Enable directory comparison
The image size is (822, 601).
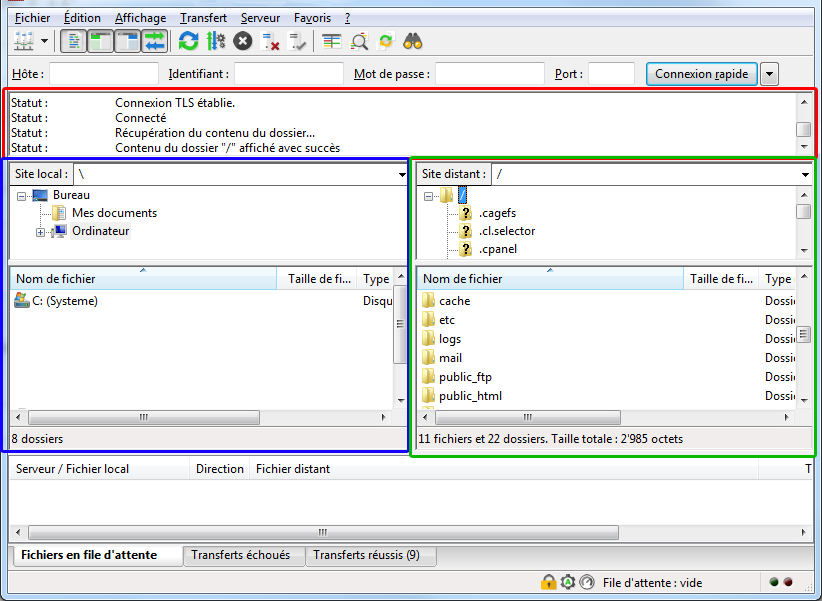pyautogui.click(x=330, y=41)
